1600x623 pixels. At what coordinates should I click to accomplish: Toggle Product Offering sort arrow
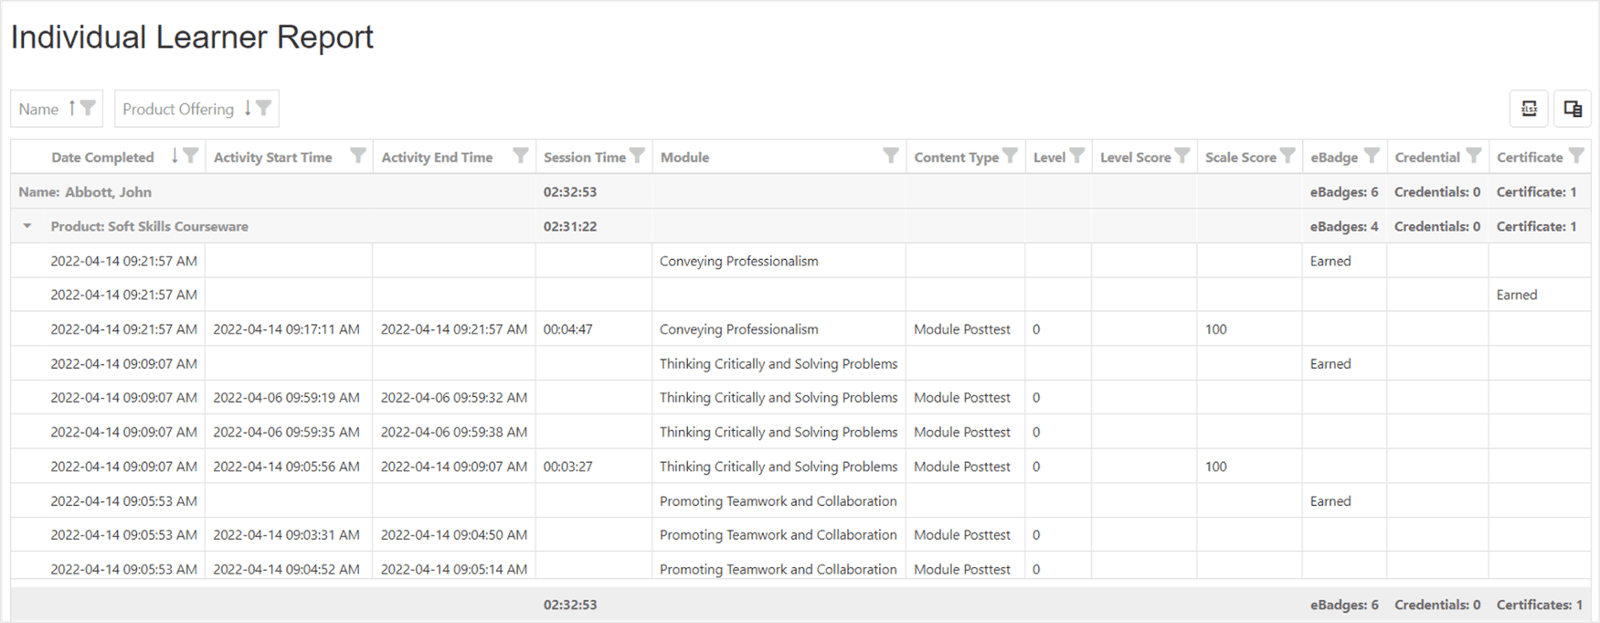tap(248, 108)
